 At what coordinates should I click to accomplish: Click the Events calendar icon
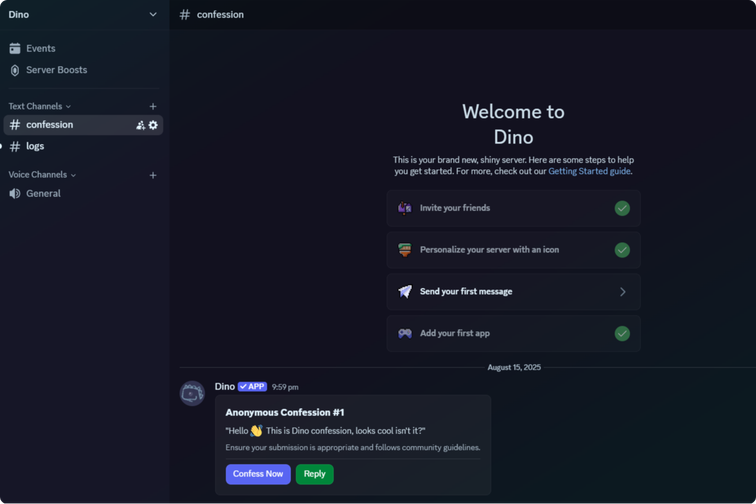coord(15,48)
